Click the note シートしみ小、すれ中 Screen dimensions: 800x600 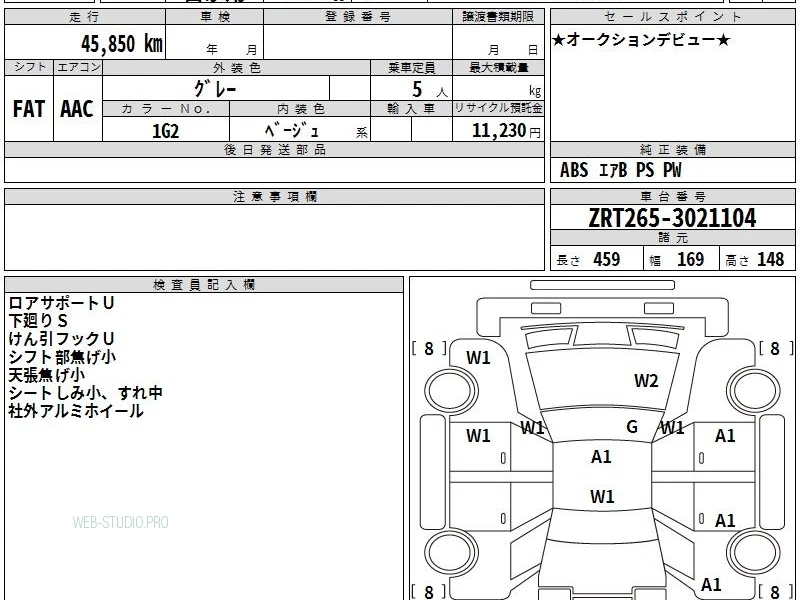pos(85,393)
